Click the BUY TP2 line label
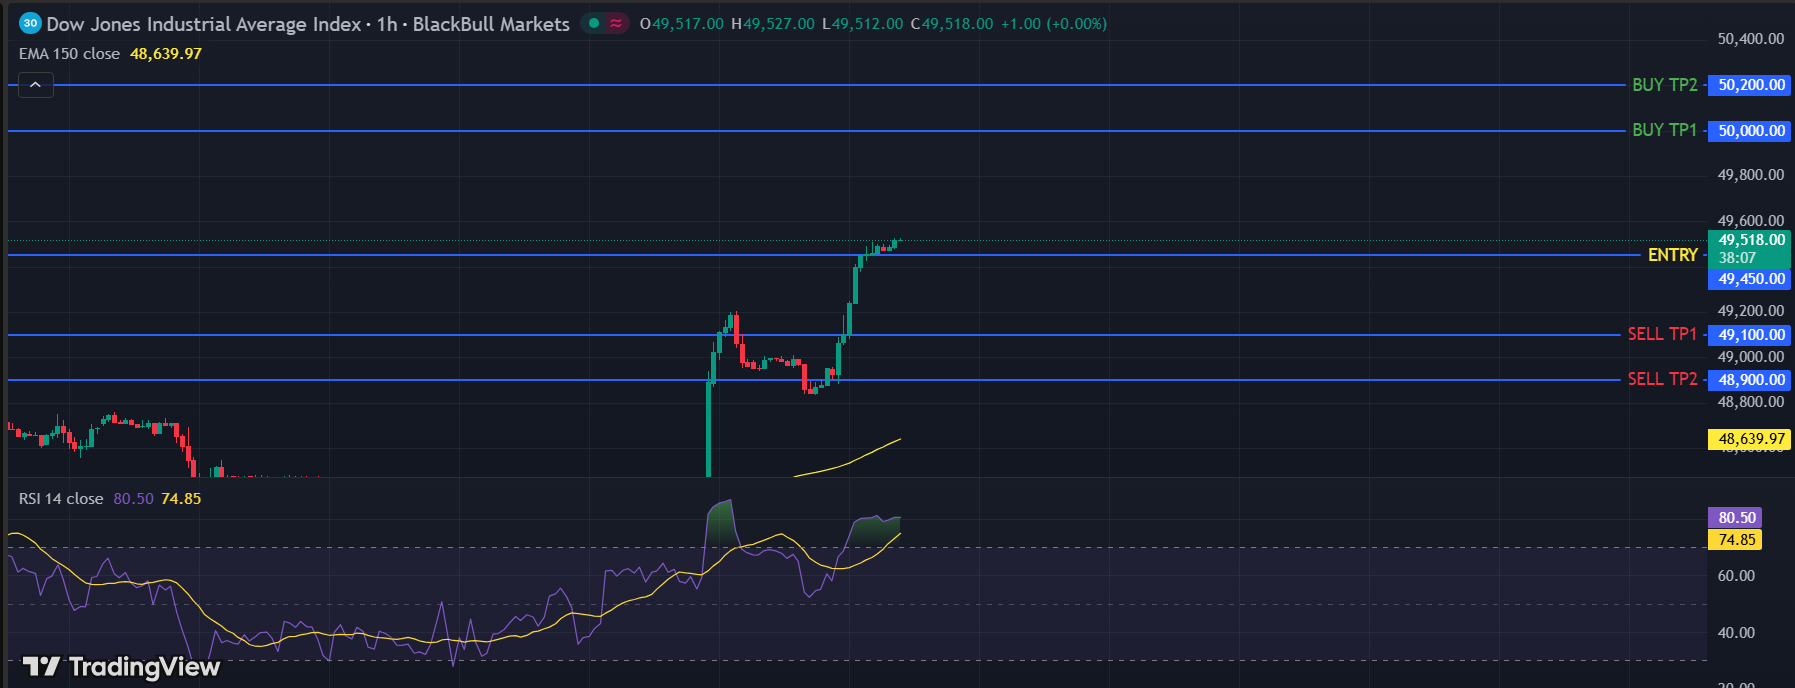 [x=1664, y=85]
